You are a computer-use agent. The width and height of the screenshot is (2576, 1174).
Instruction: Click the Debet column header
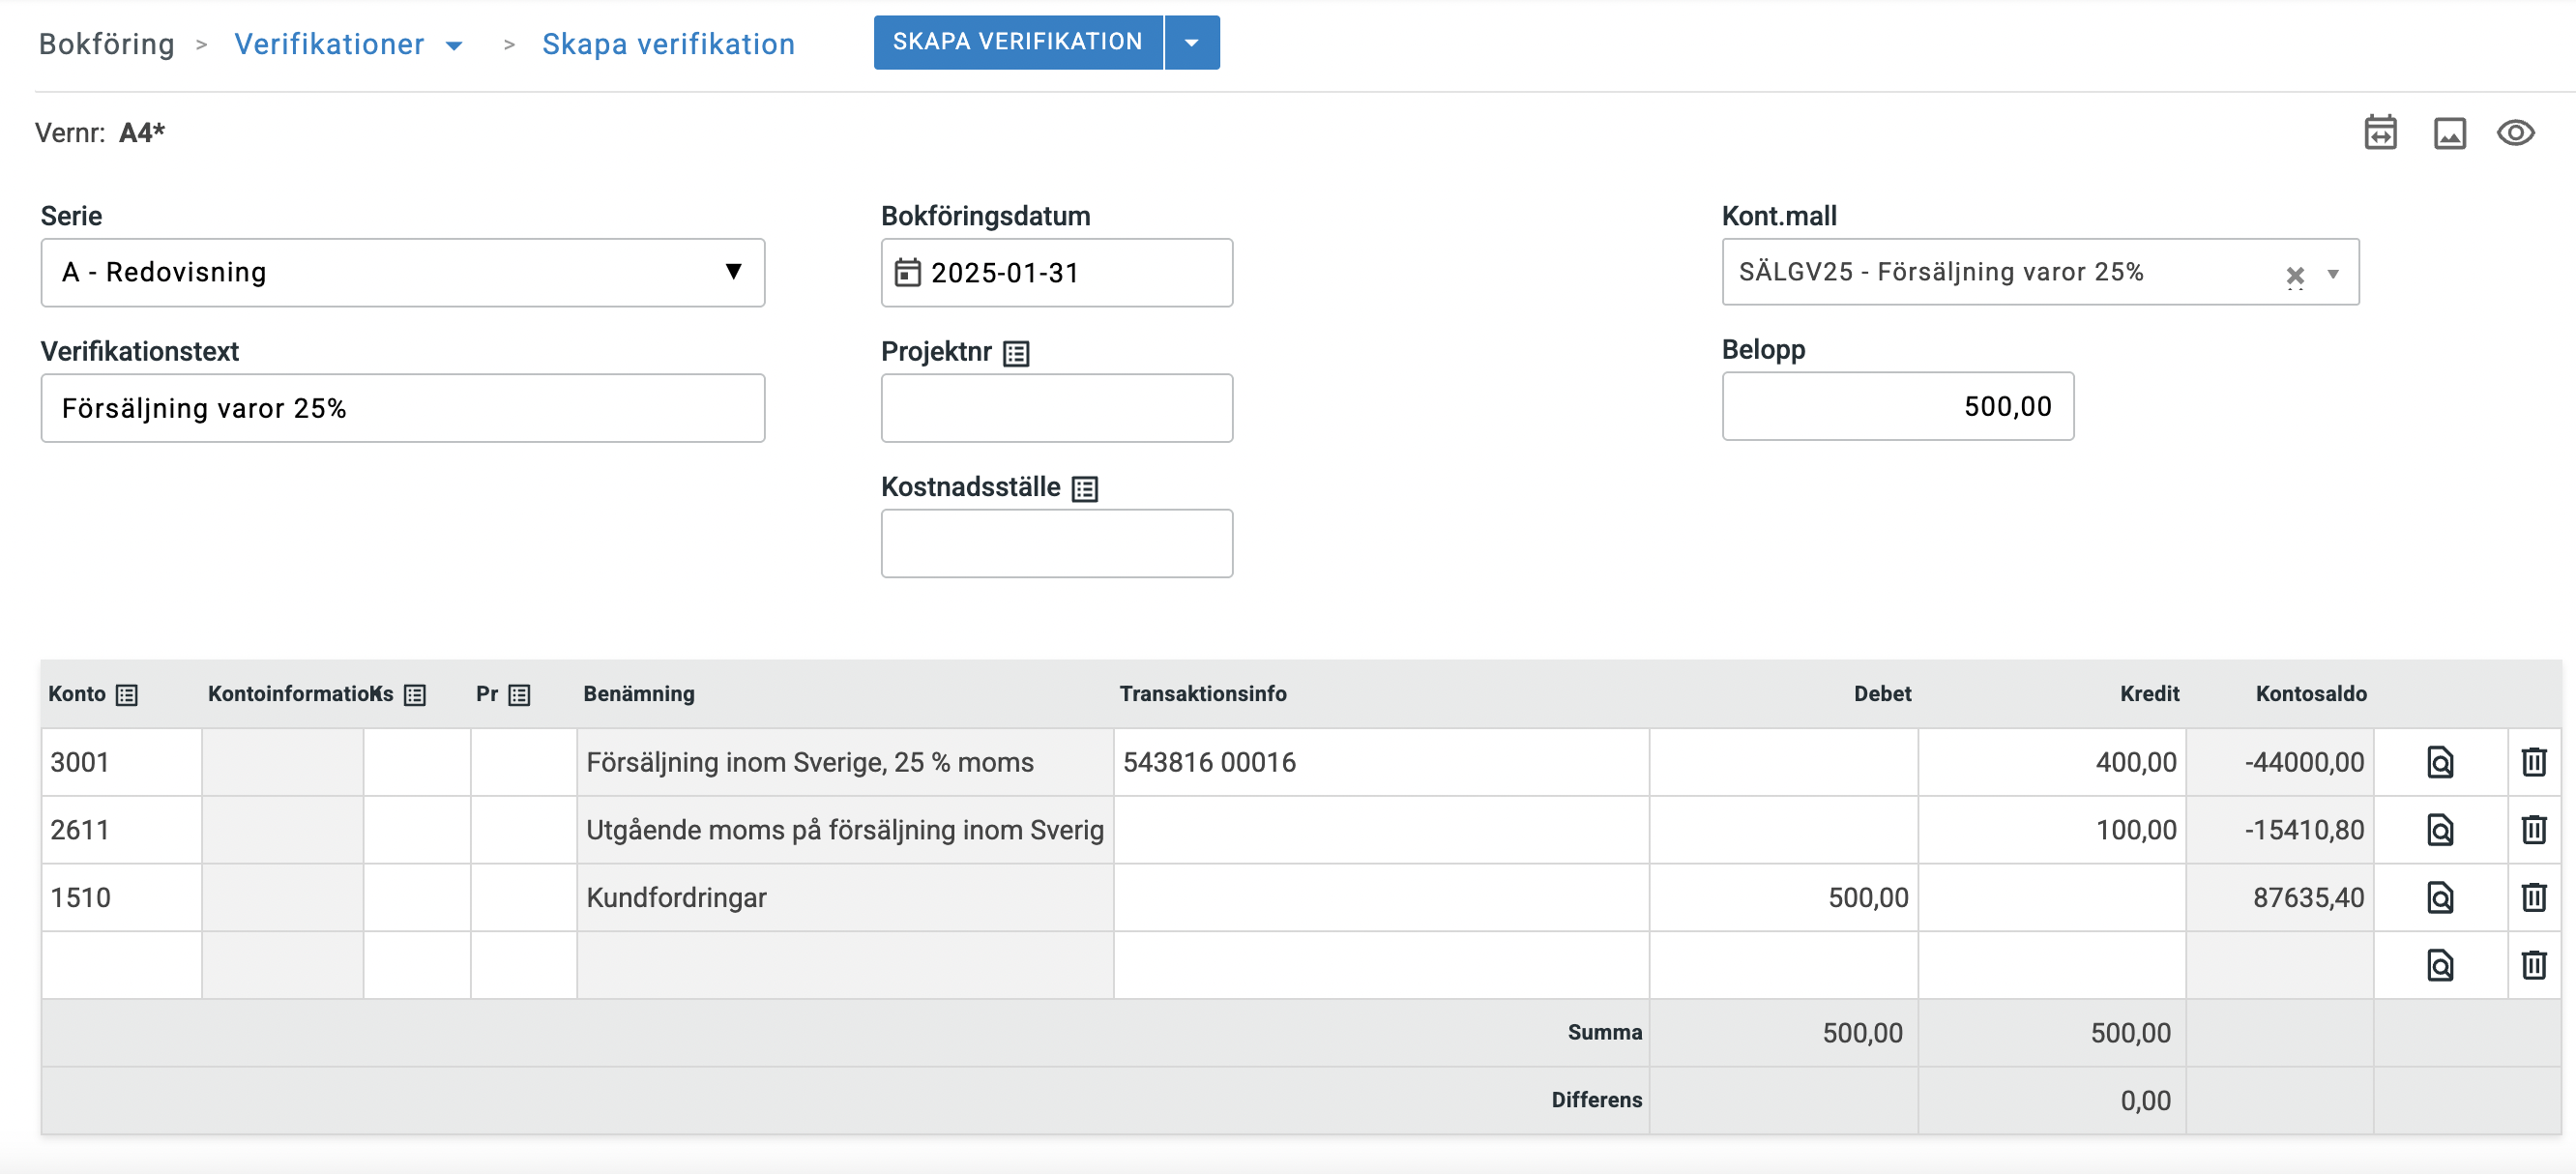click(1882, 694)
